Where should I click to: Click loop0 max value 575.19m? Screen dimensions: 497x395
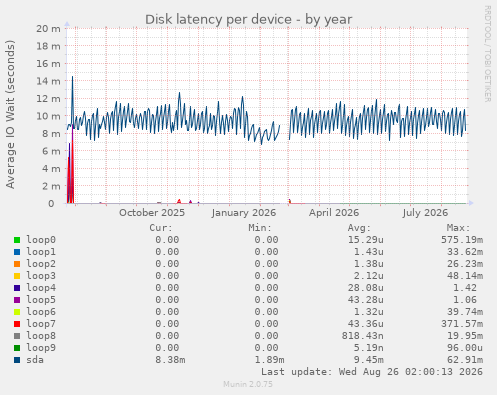coord(462,240)
